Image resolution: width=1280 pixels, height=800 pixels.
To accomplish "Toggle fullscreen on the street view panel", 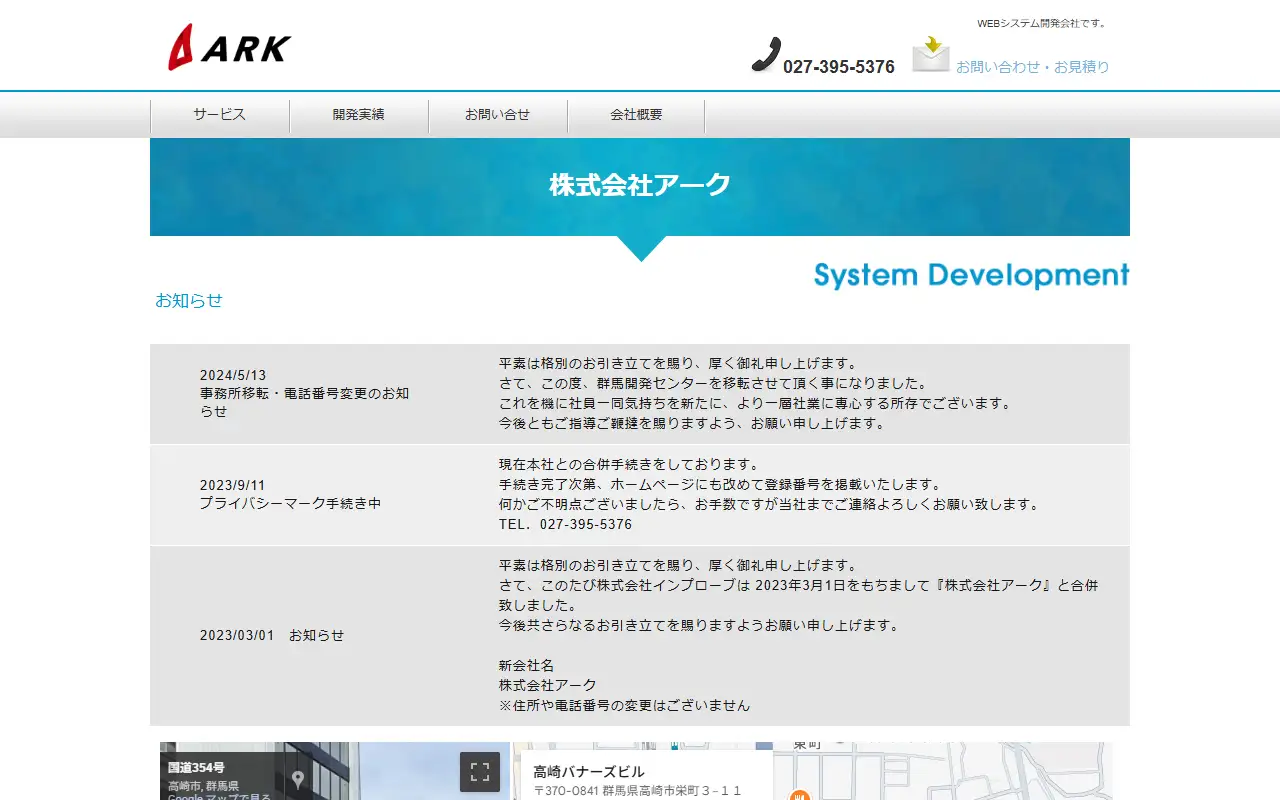I will coord(480,772).
